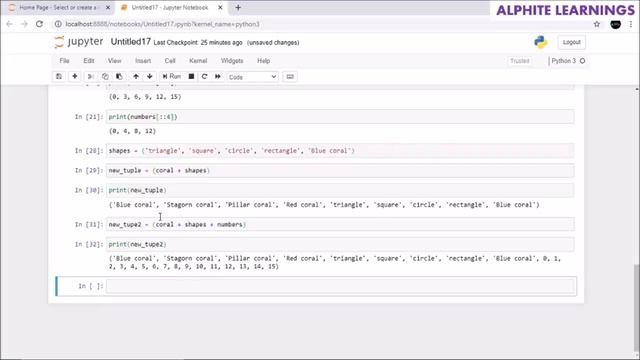Select cell new_tuple = (coral + shapes)

pos(340,170)
